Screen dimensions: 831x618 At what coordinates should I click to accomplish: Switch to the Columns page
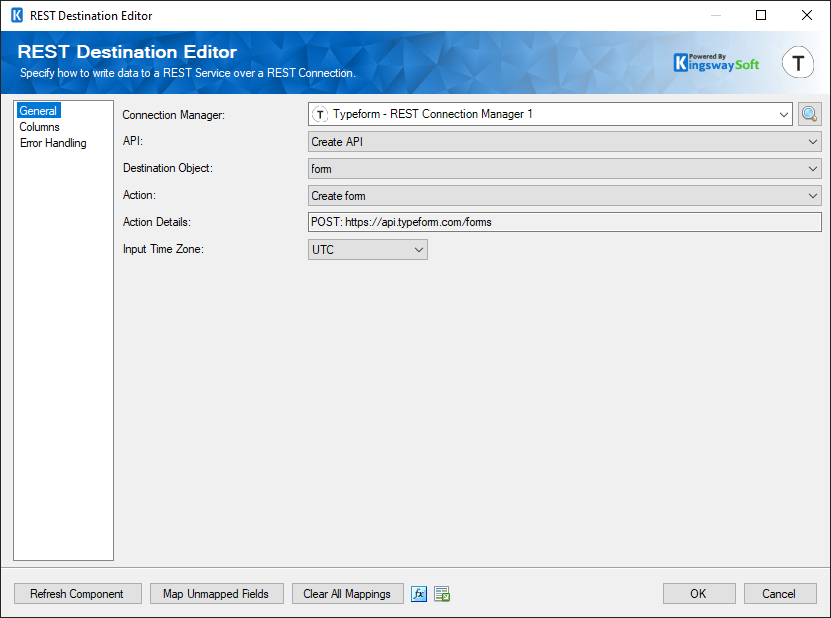pos(39,127)
